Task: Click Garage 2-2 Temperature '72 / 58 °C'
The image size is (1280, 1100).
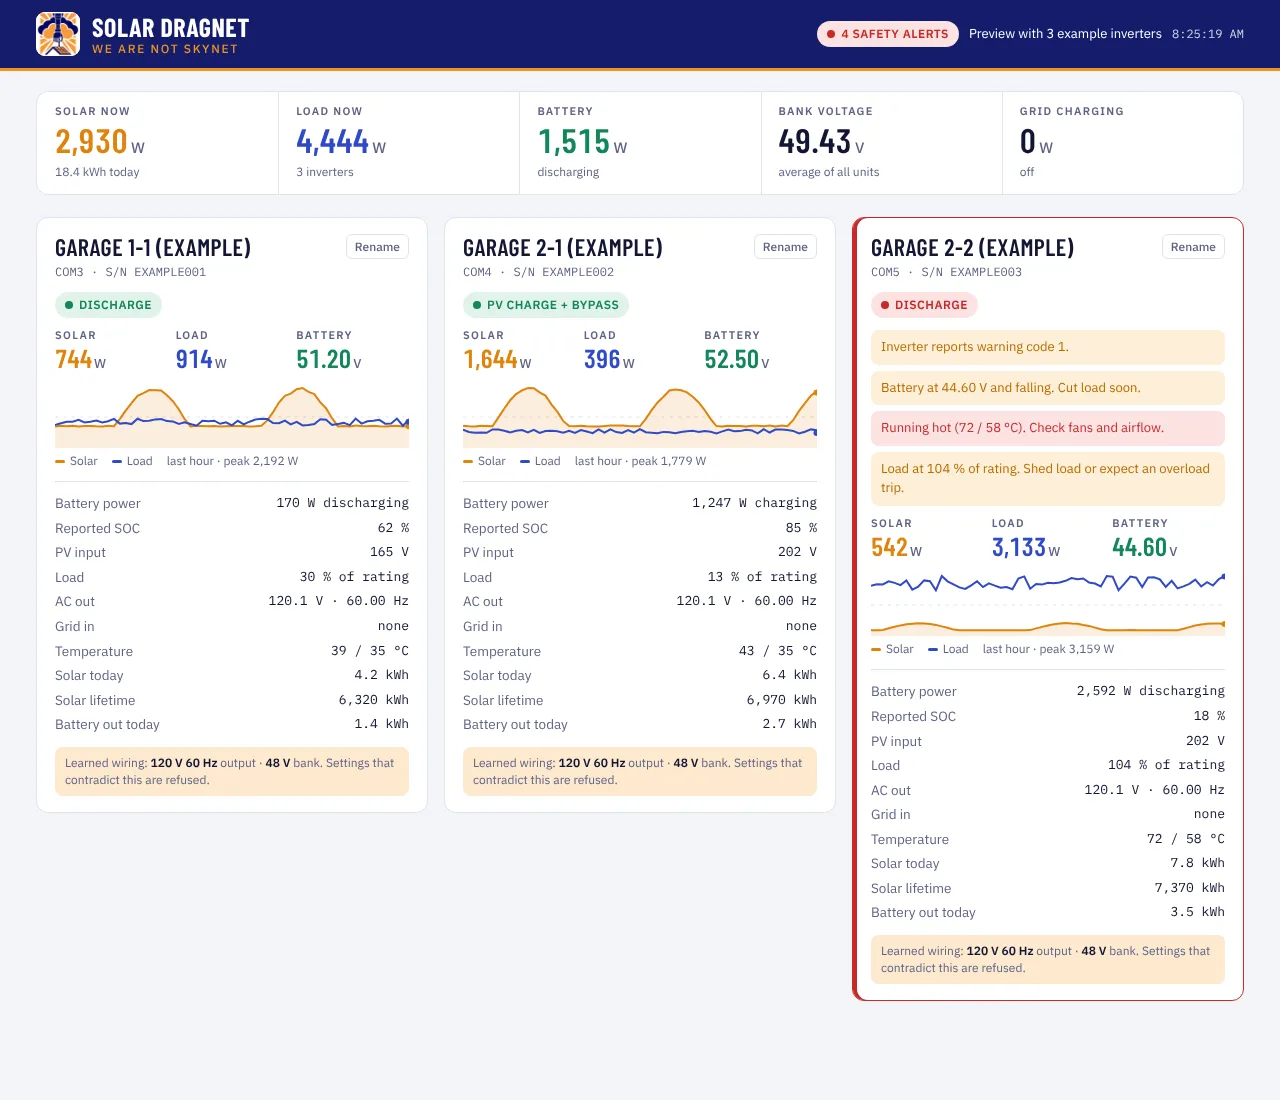Action: 1185,839
